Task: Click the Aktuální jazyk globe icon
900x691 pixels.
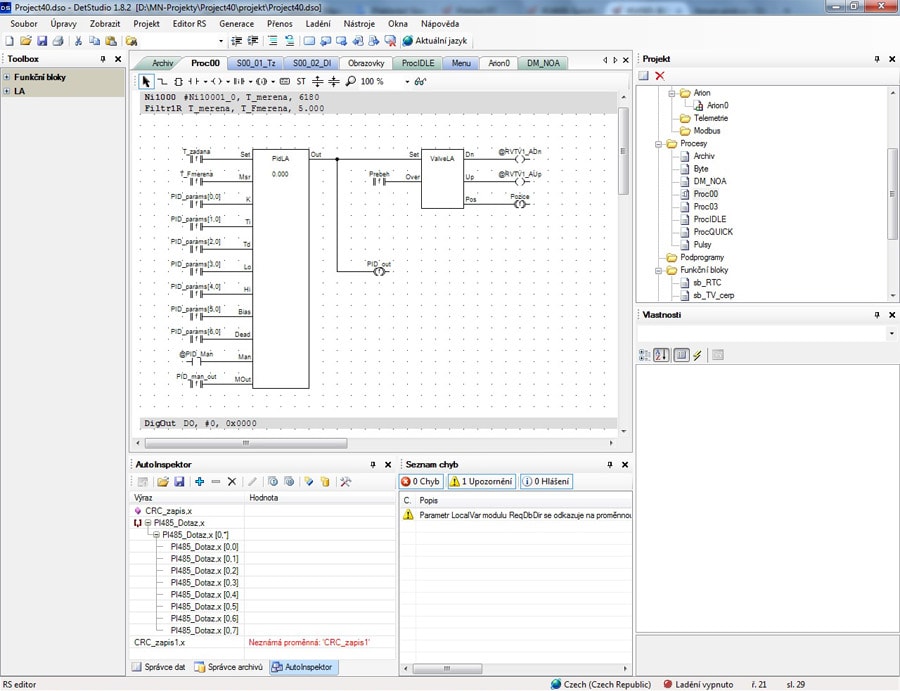Action: coord(408,41)
